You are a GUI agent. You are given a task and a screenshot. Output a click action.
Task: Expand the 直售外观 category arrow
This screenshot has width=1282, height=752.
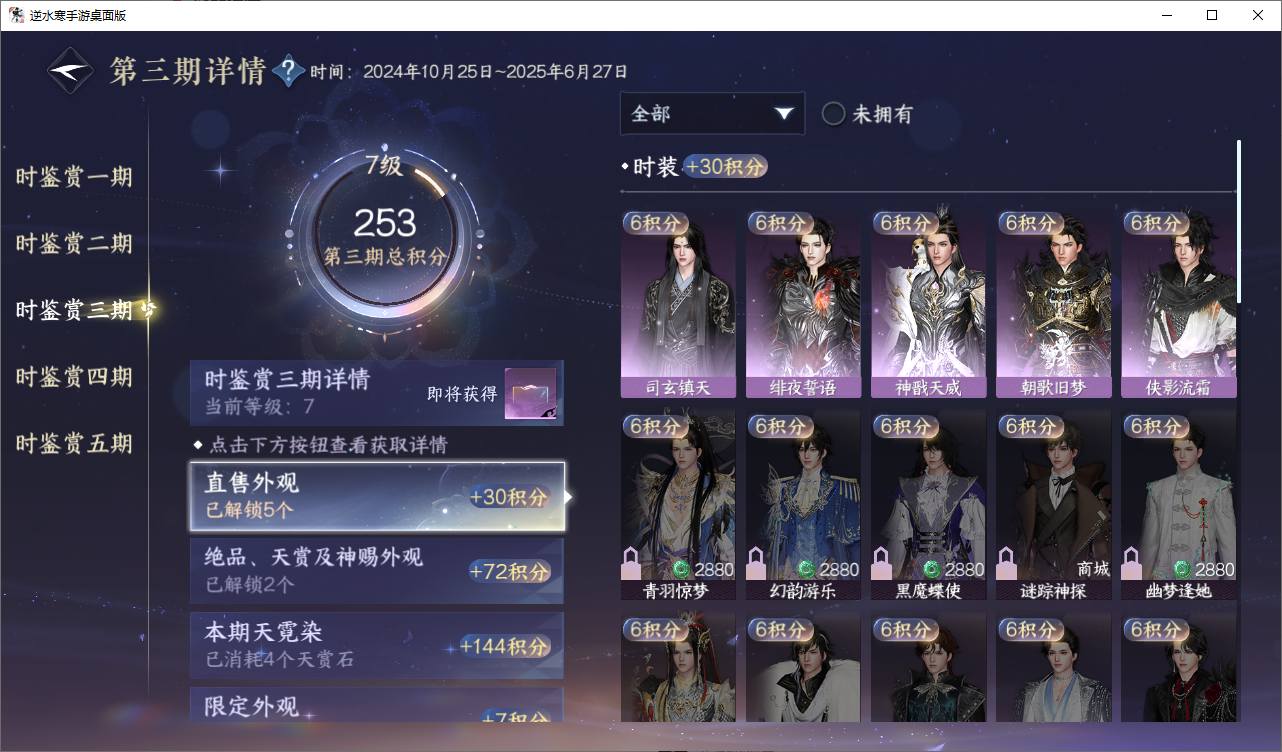[569, 496]
